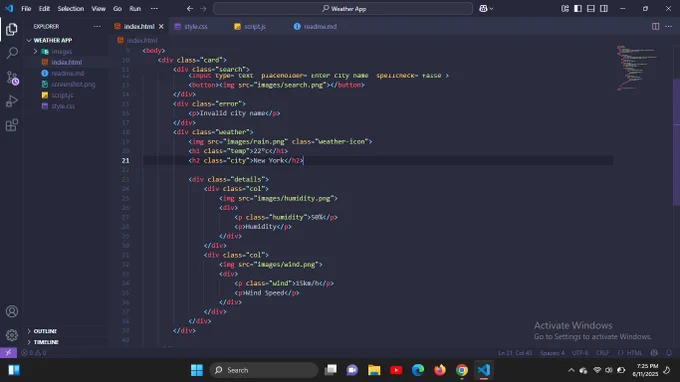The width and height of the screenshot is (680, 382).
Task: Open the notifications bell in status bar
Action: tap(669, 353)
